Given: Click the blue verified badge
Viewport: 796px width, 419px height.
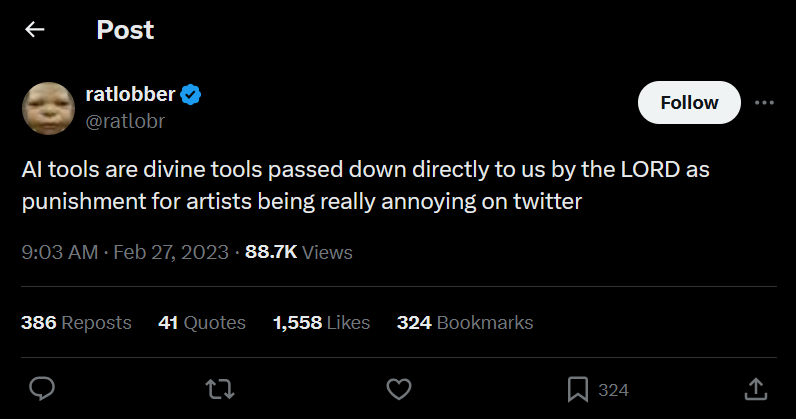Looking at the screenshot, I should tap(192, 96).
